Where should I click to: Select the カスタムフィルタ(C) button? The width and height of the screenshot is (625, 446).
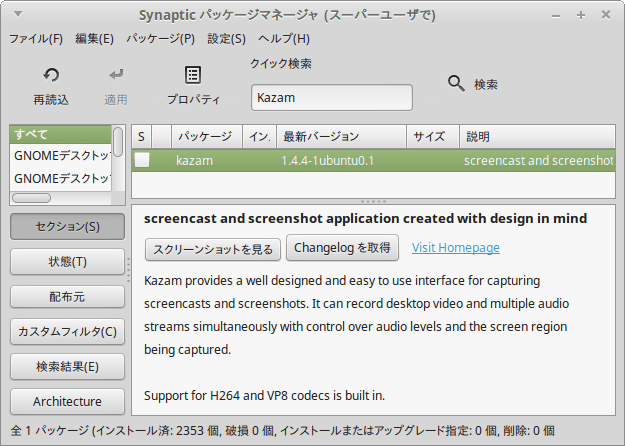[x=67, y=331]
